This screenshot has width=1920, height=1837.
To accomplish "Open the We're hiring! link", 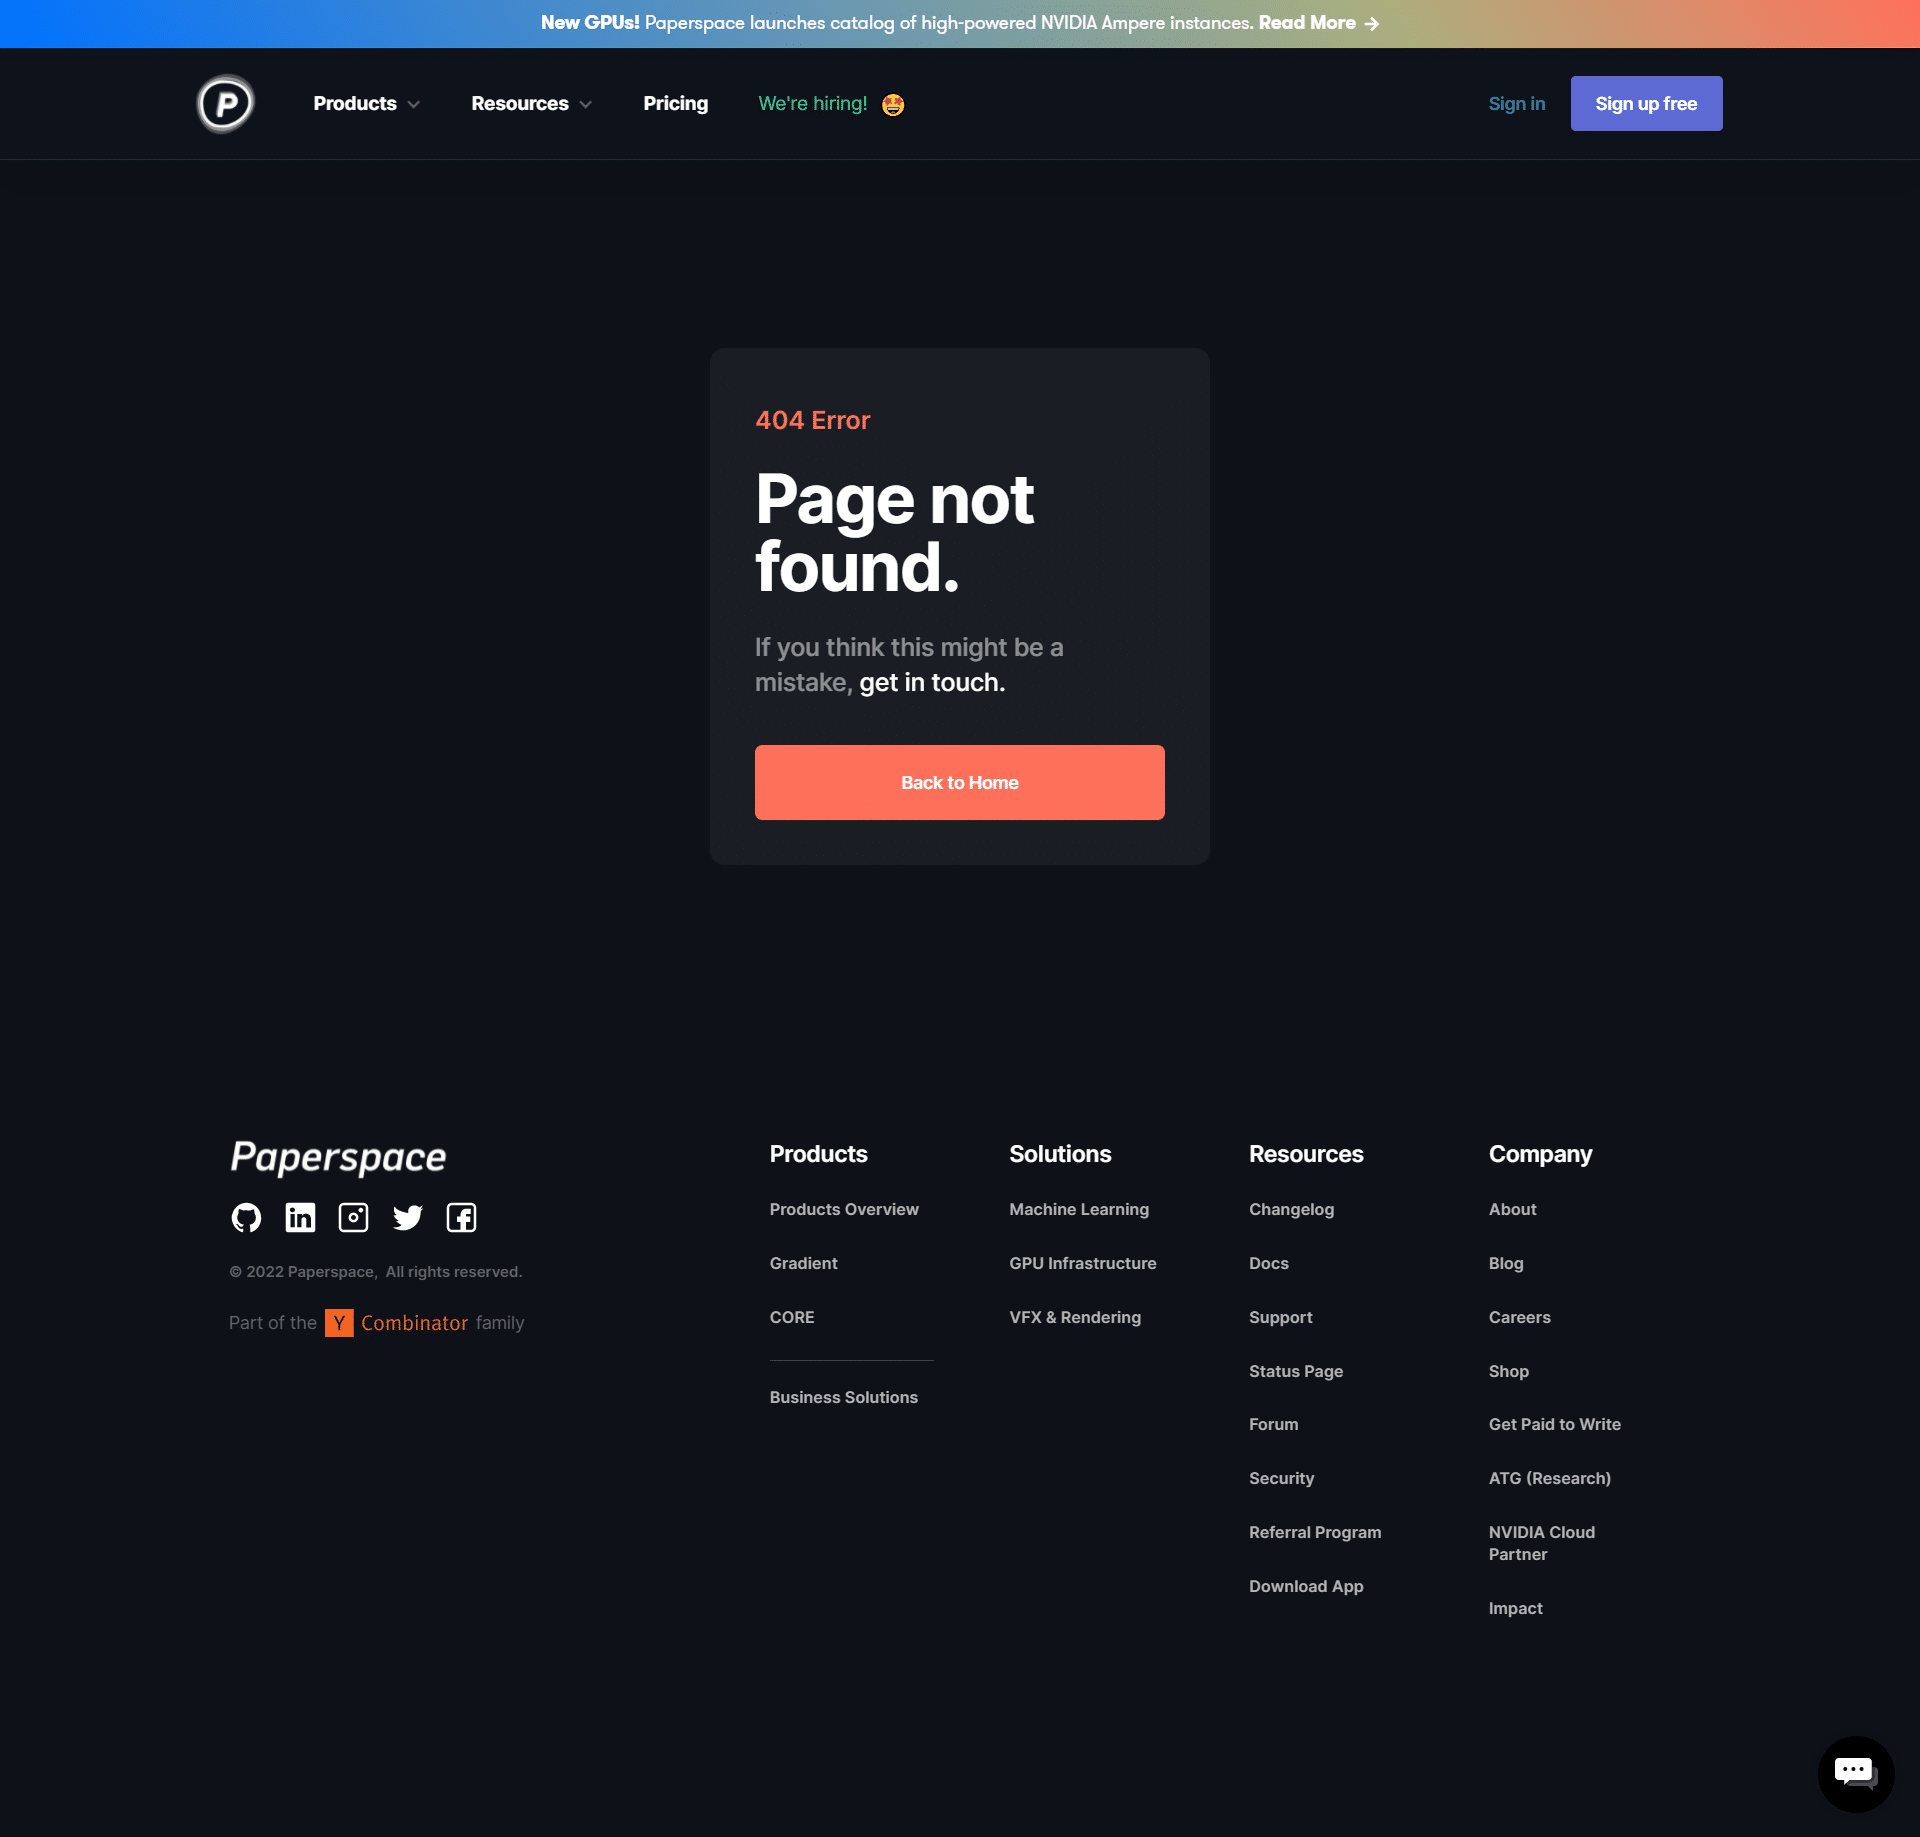I will click(x=831, y=104).
